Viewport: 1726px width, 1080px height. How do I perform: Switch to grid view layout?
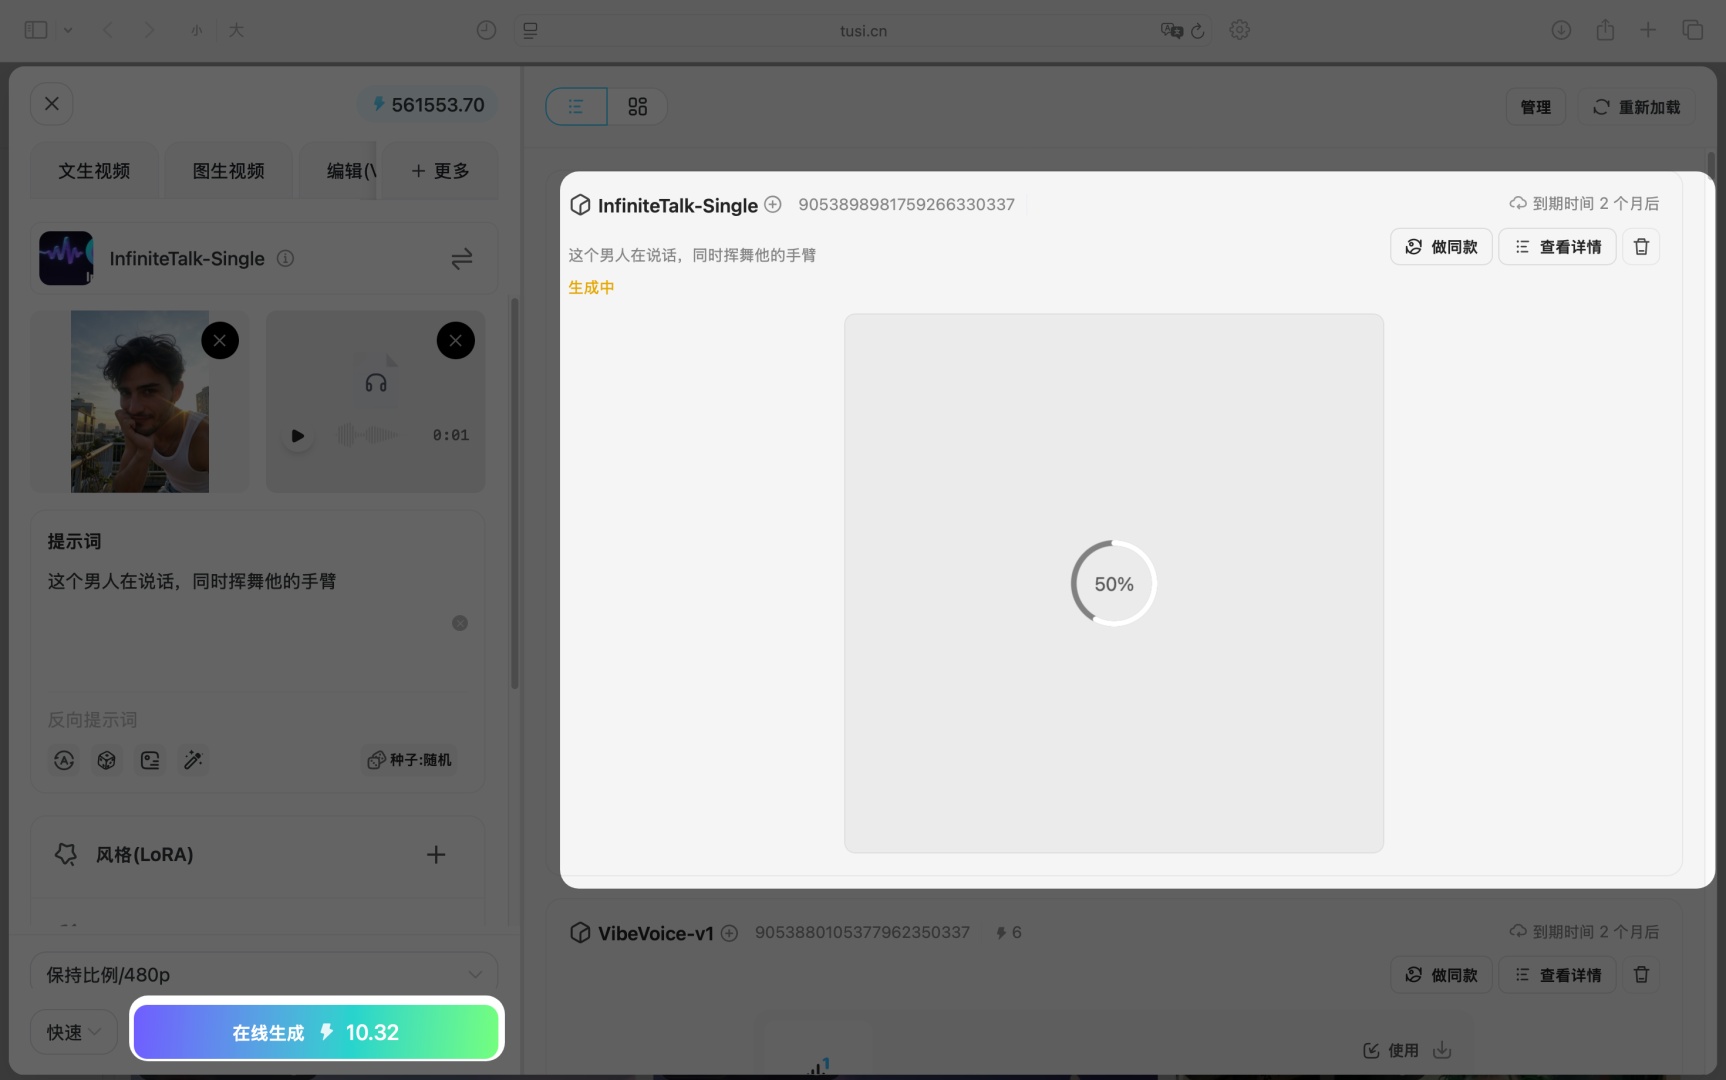[637, 107]
